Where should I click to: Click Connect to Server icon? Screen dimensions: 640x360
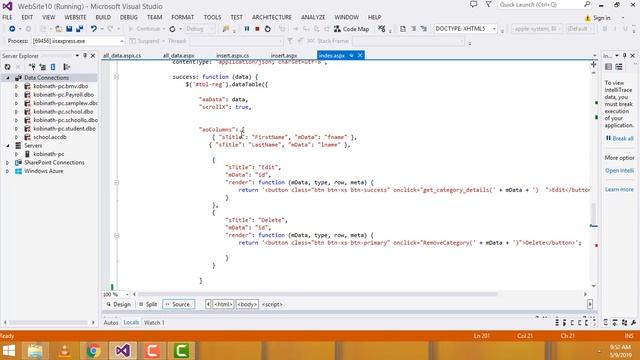(x=42, y=67)
